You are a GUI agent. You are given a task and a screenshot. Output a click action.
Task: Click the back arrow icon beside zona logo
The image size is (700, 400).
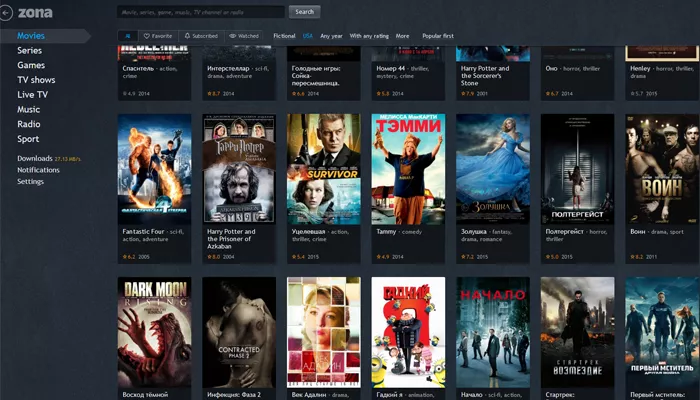[5, 13]
